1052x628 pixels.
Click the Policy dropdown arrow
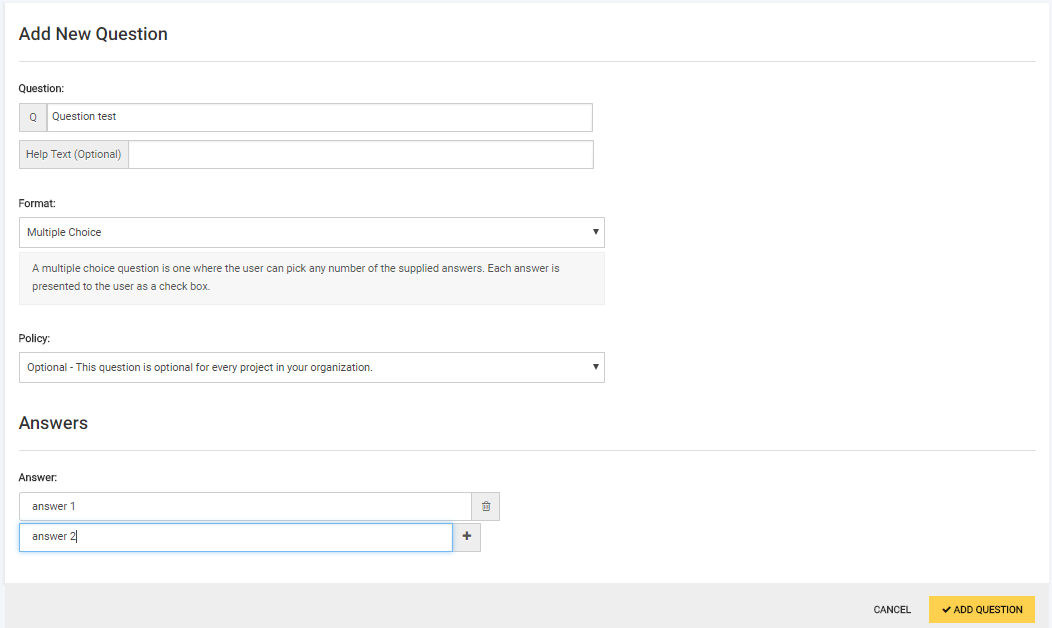click(x=597, y=367)
